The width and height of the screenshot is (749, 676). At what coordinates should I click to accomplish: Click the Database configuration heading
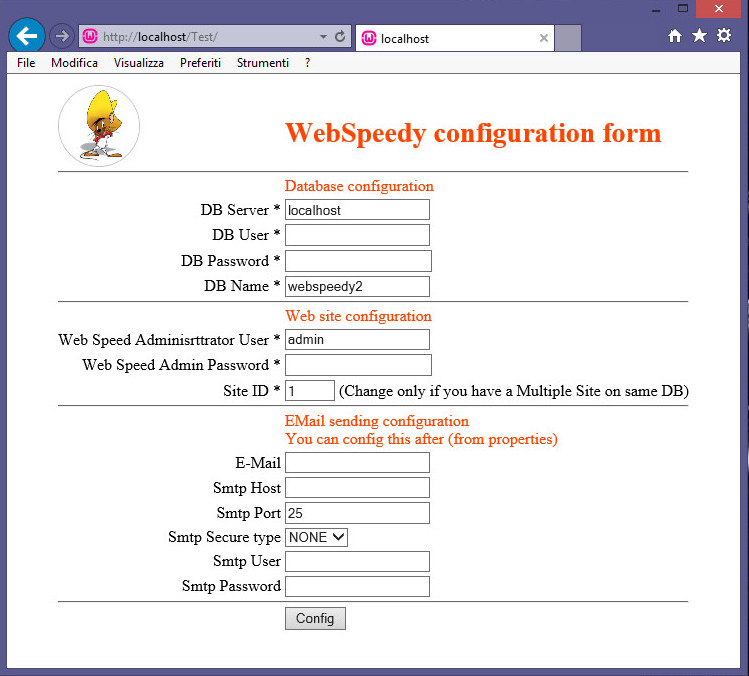[359, 186]
